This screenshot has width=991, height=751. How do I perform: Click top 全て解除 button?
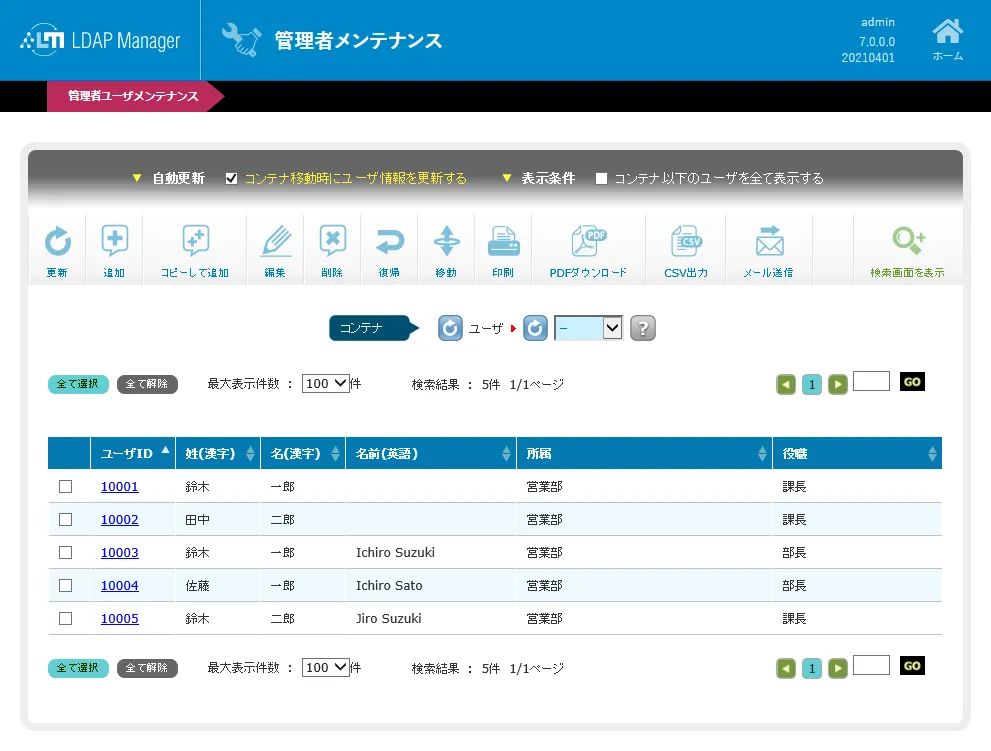pyautogui.click(x=147, y=384)
